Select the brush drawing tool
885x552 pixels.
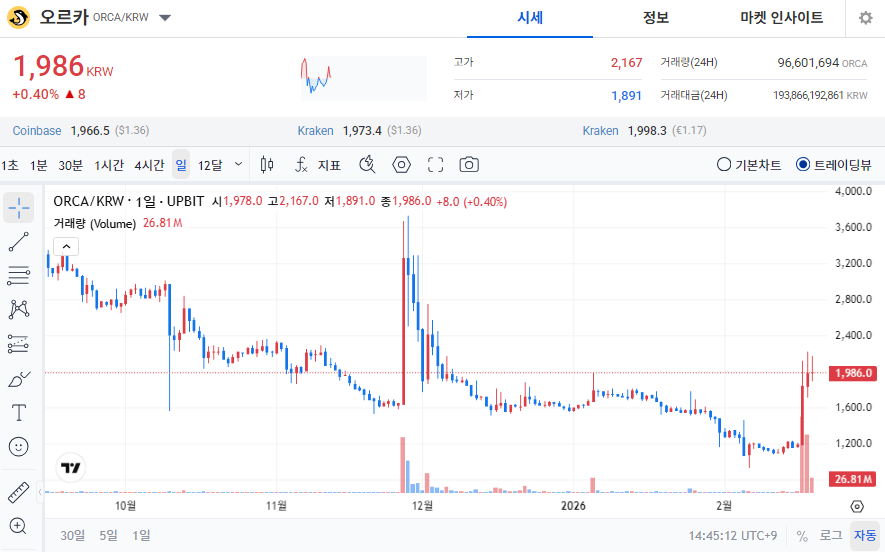point(19,379)
